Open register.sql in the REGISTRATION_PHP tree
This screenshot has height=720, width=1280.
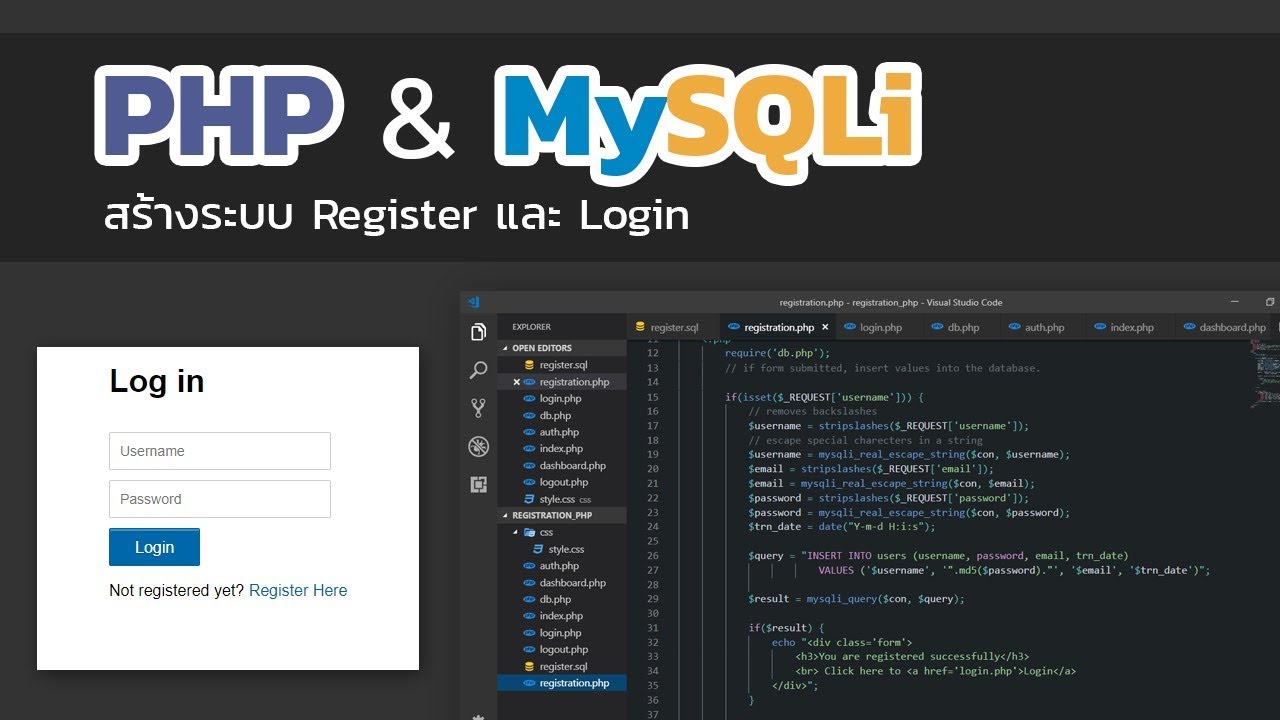coord(563,666)
